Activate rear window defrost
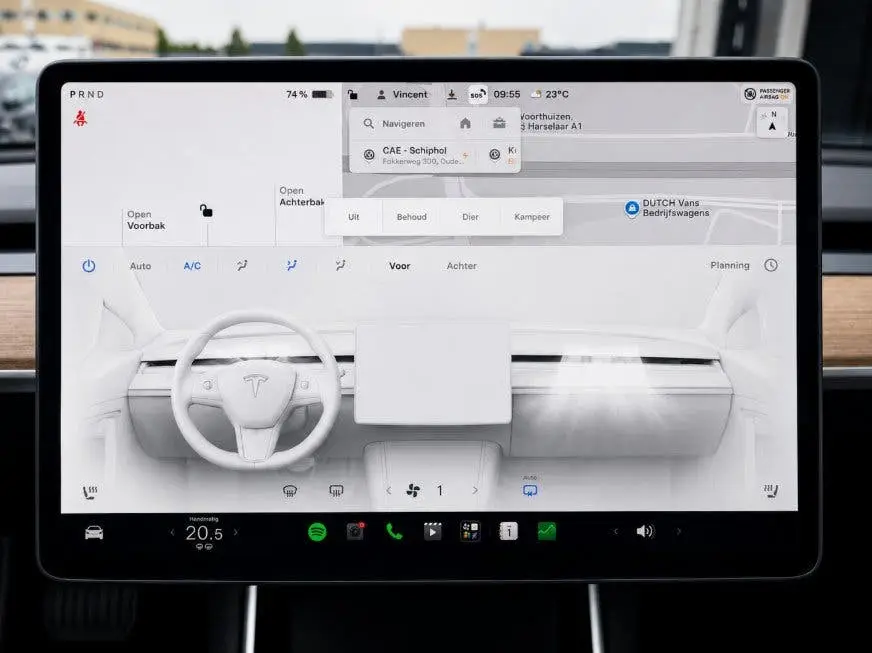 coord(336,491)
